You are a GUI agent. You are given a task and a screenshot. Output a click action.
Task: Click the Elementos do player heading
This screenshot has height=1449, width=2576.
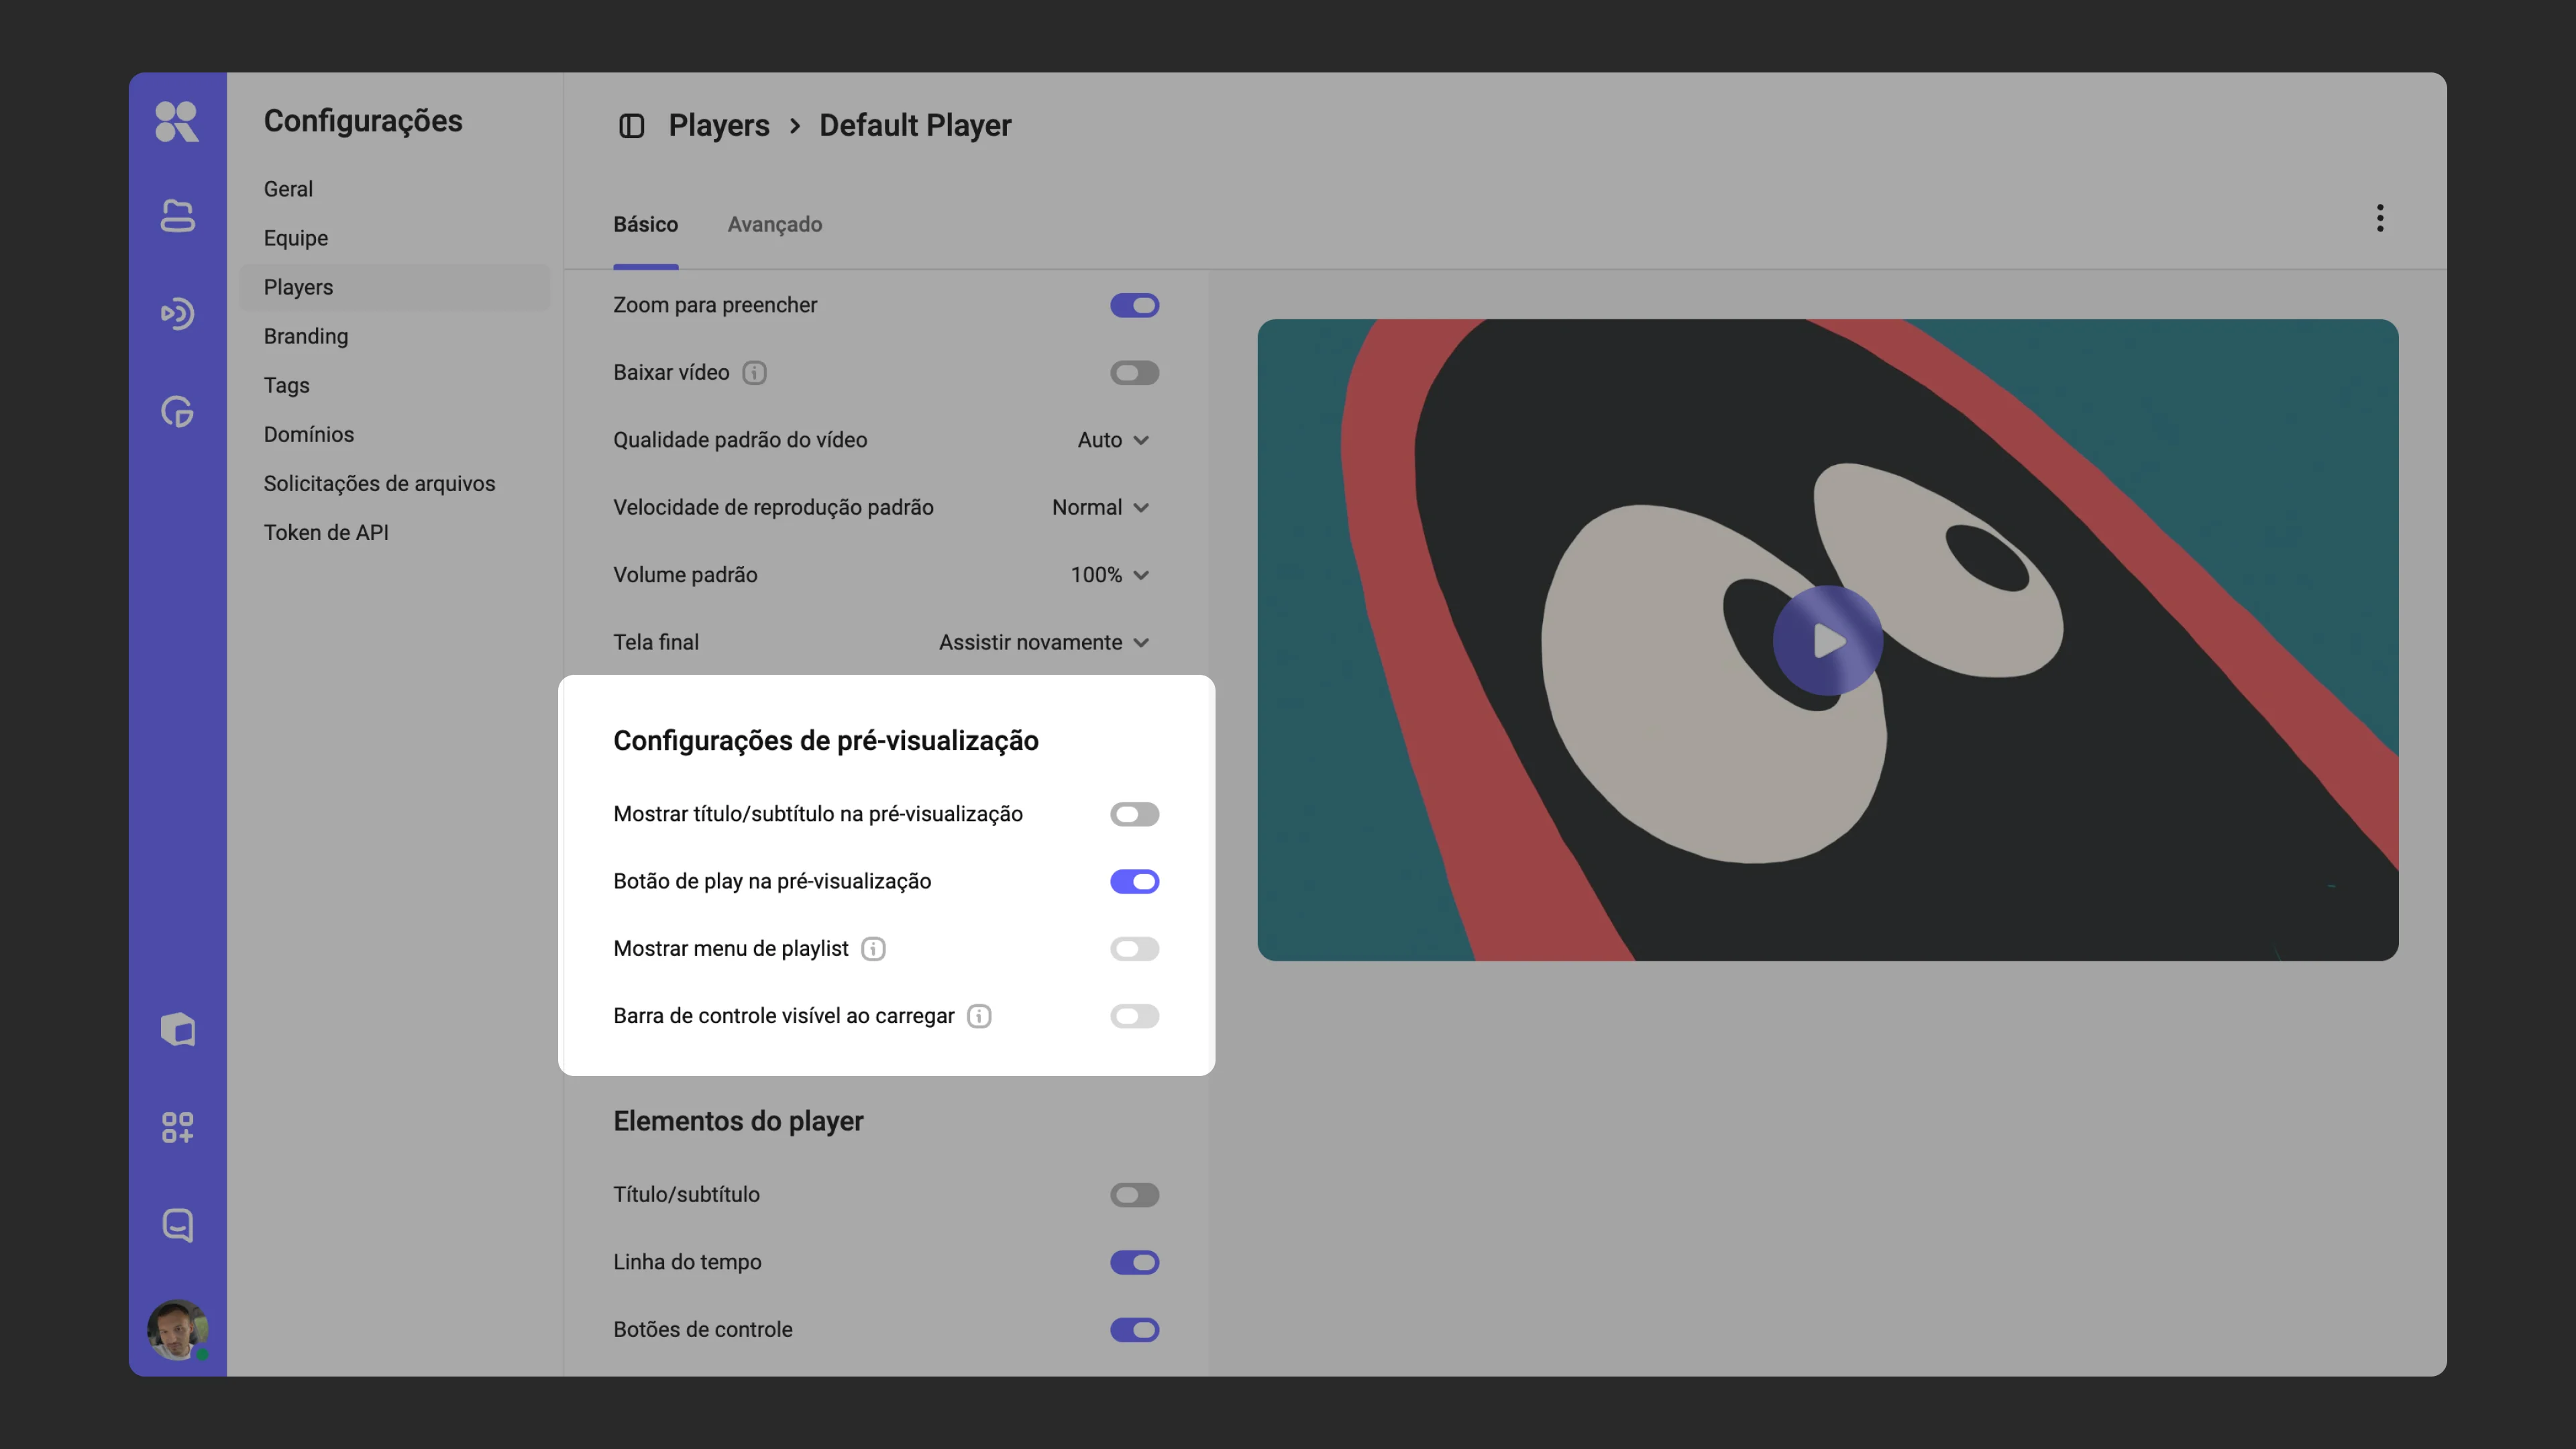click(738, 1121)
